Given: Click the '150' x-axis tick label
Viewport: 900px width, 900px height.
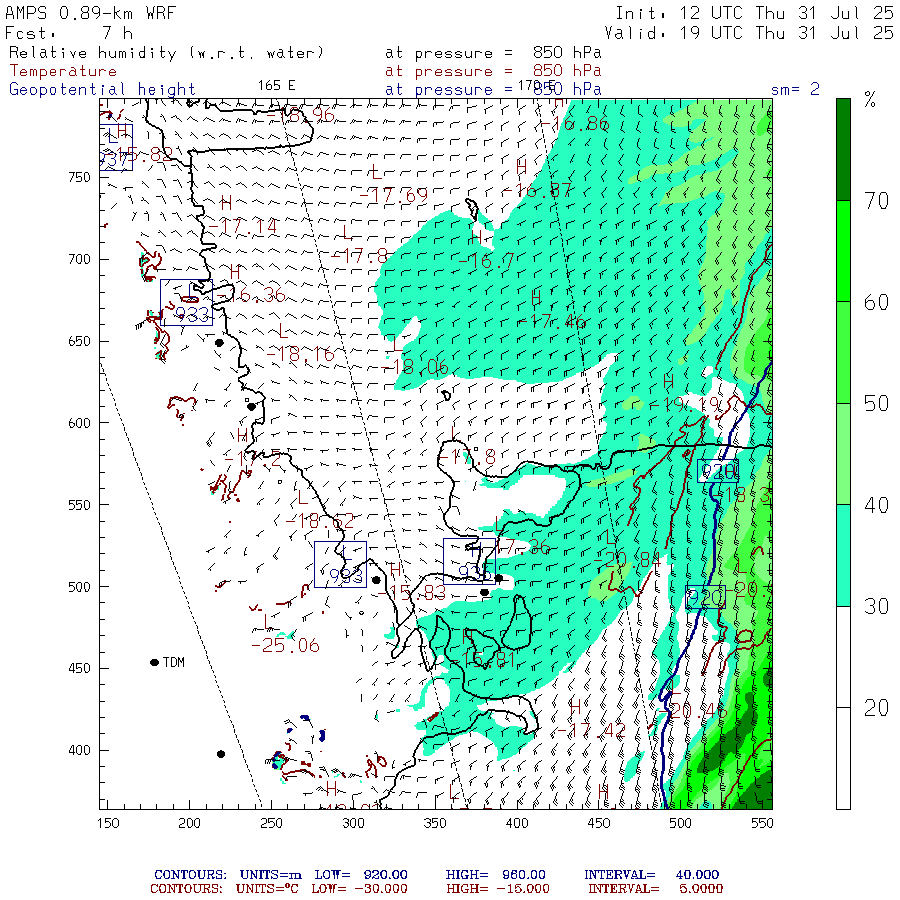Looking at the screenshot, I should click(x=108, y=823).
